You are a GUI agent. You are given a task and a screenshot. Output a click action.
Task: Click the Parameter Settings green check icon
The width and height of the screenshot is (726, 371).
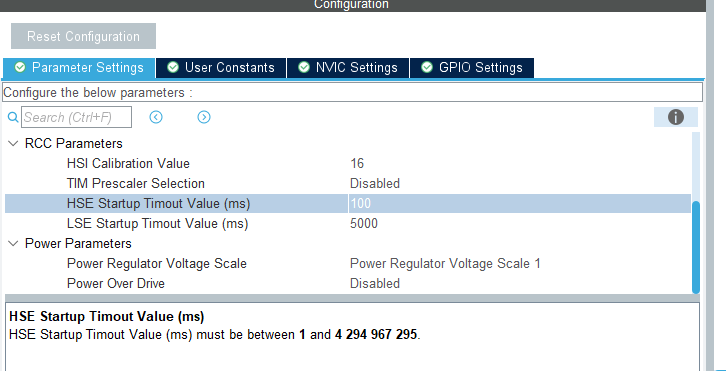[x=20, y=68]
